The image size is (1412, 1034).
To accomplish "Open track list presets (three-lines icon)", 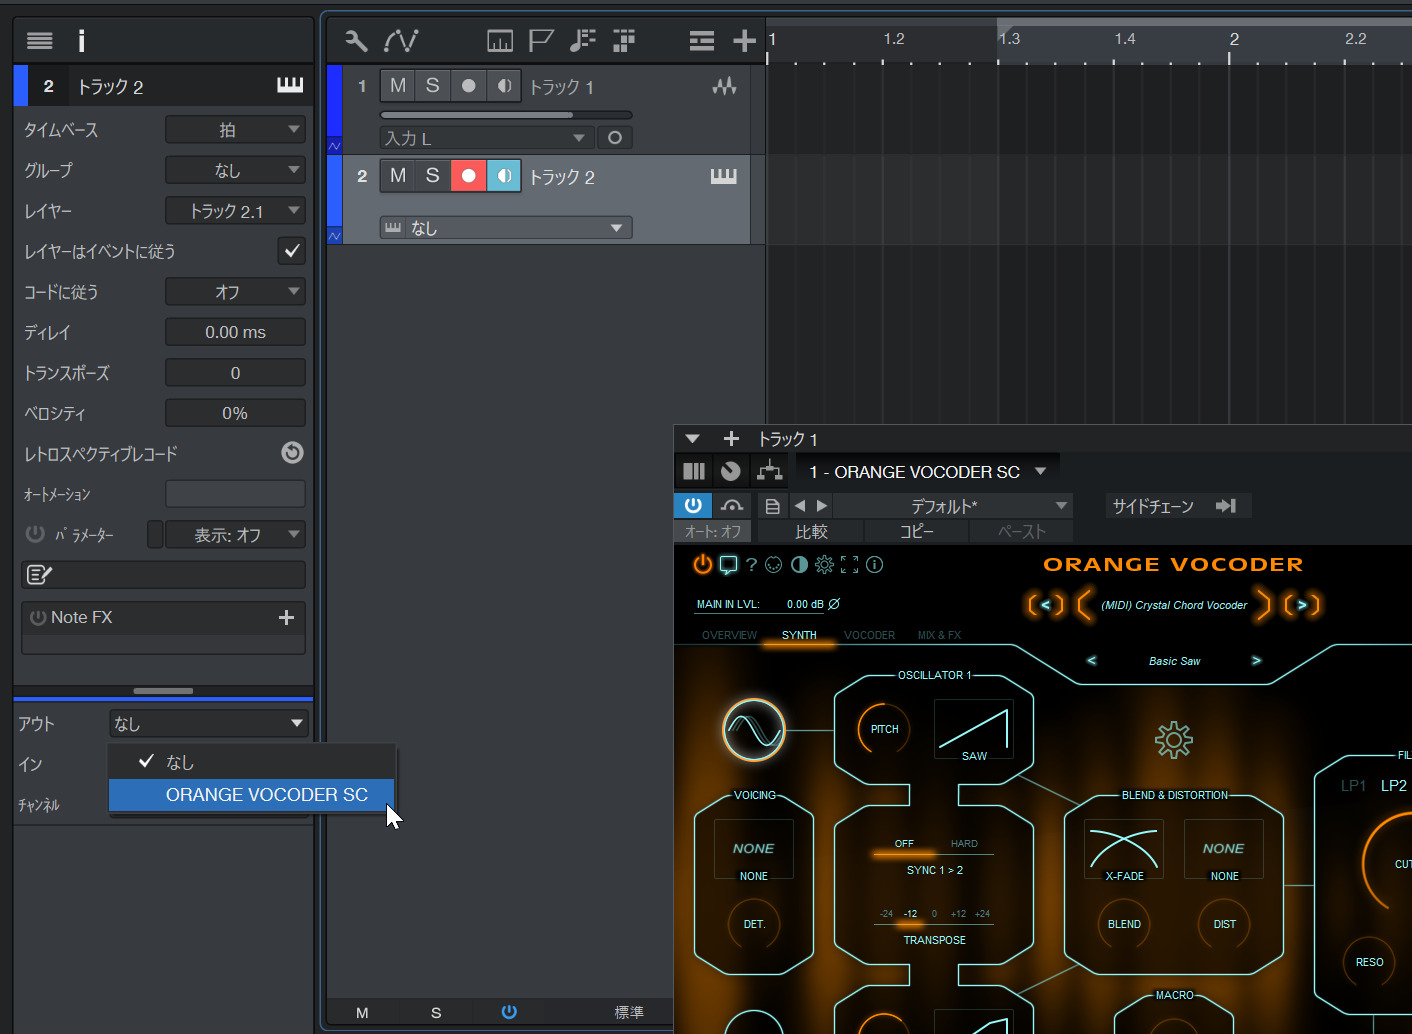I will (x=702, y=41).
